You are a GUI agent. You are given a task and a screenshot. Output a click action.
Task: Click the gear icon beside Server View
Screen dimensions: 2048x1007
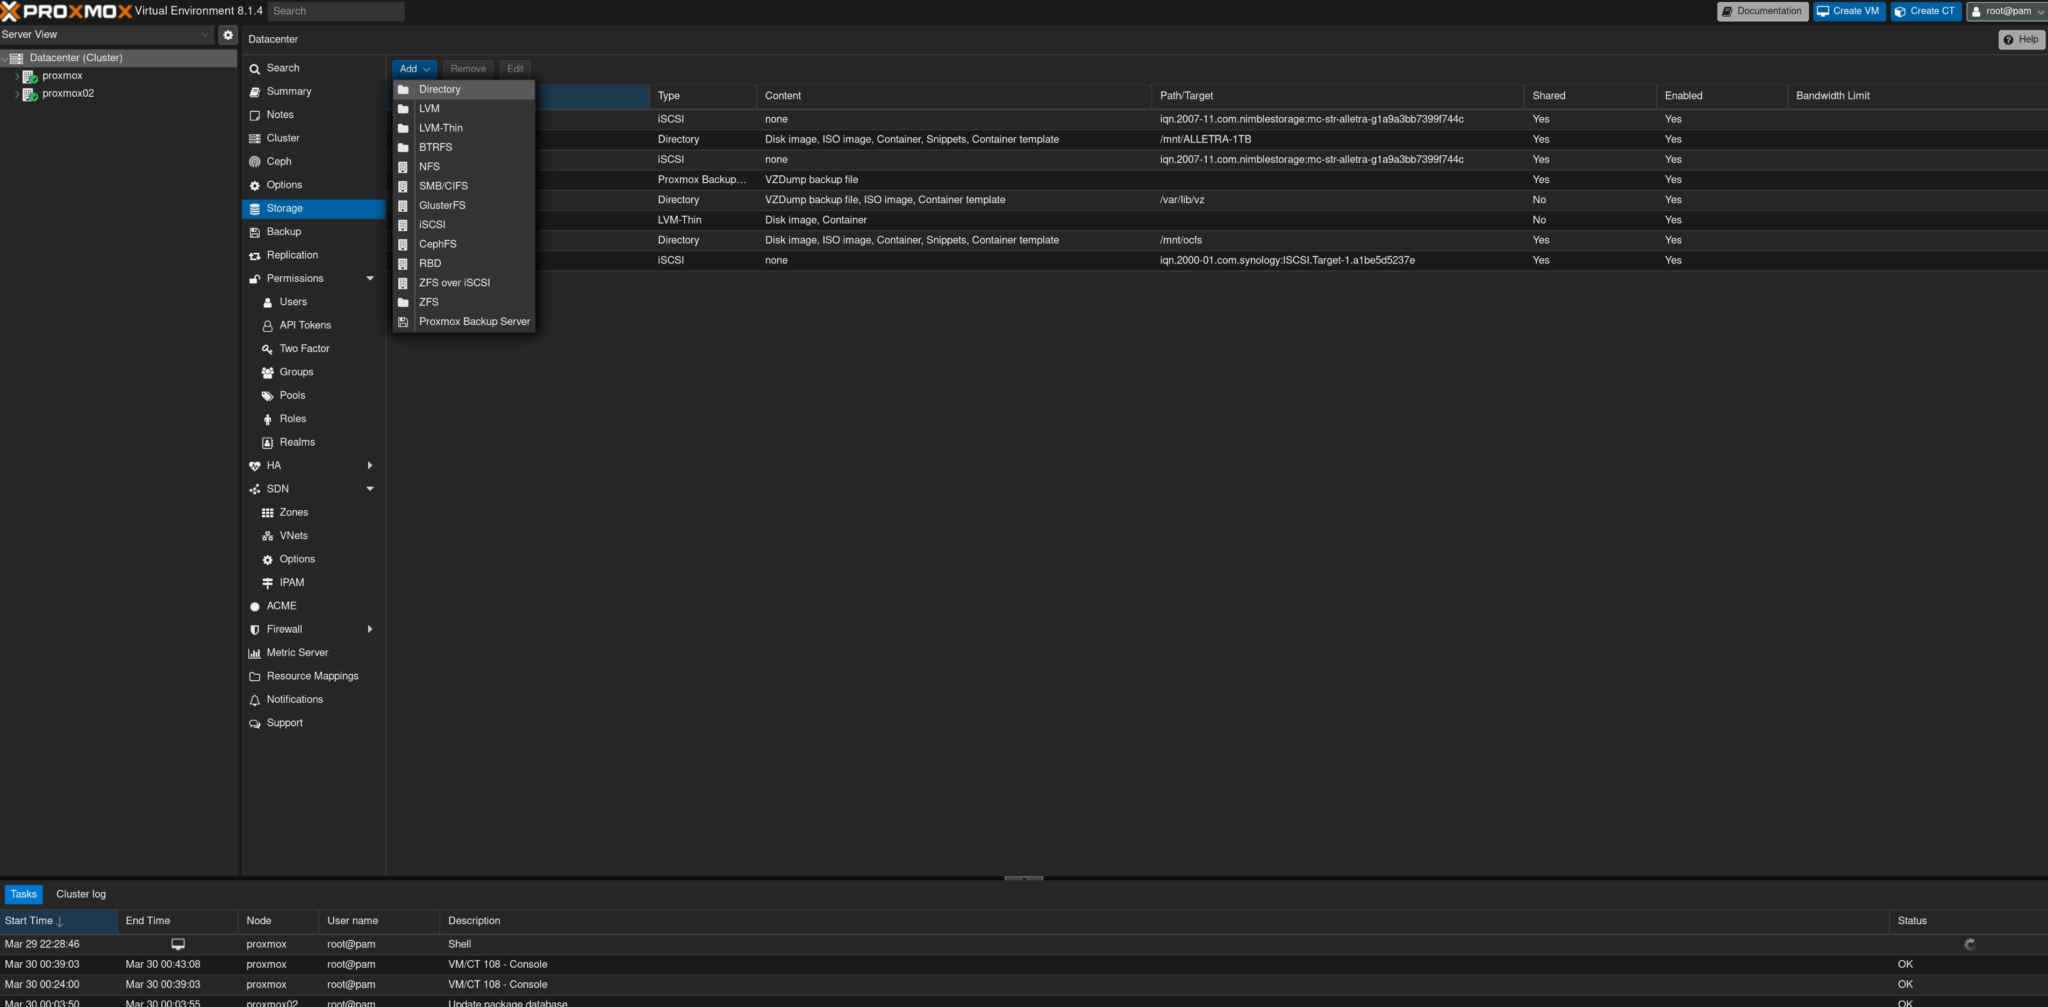coord(228,35)
